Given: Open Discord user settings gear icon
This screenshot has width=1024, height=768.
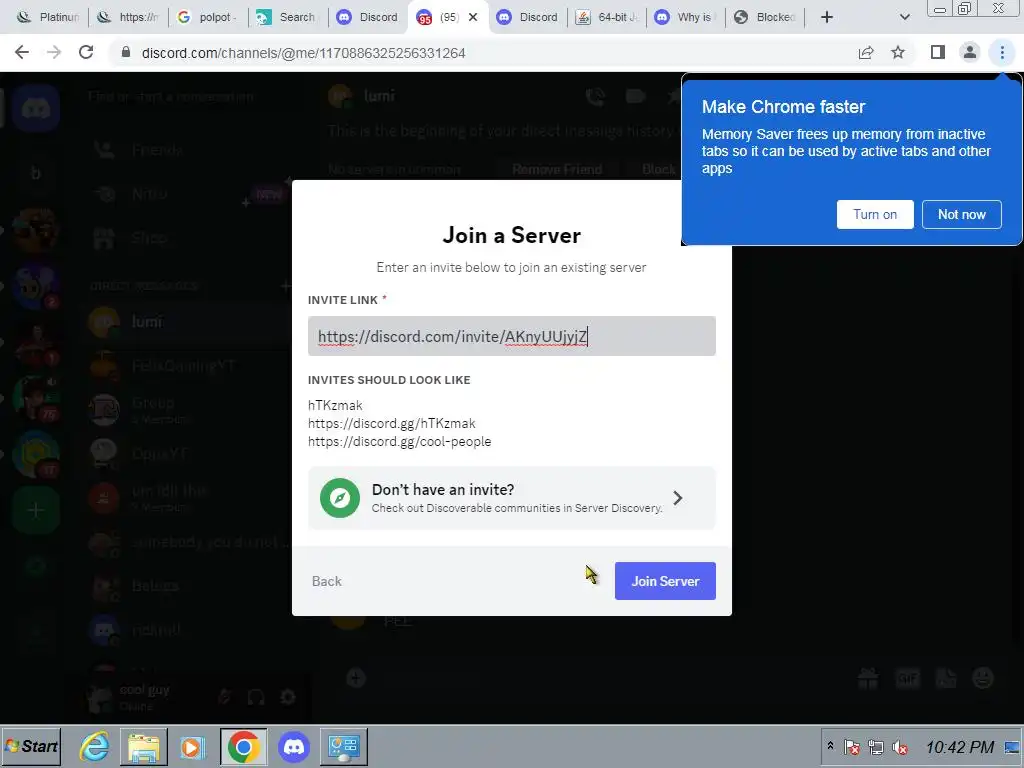Looking at the screenshot, I should click(x=287, y=697).
